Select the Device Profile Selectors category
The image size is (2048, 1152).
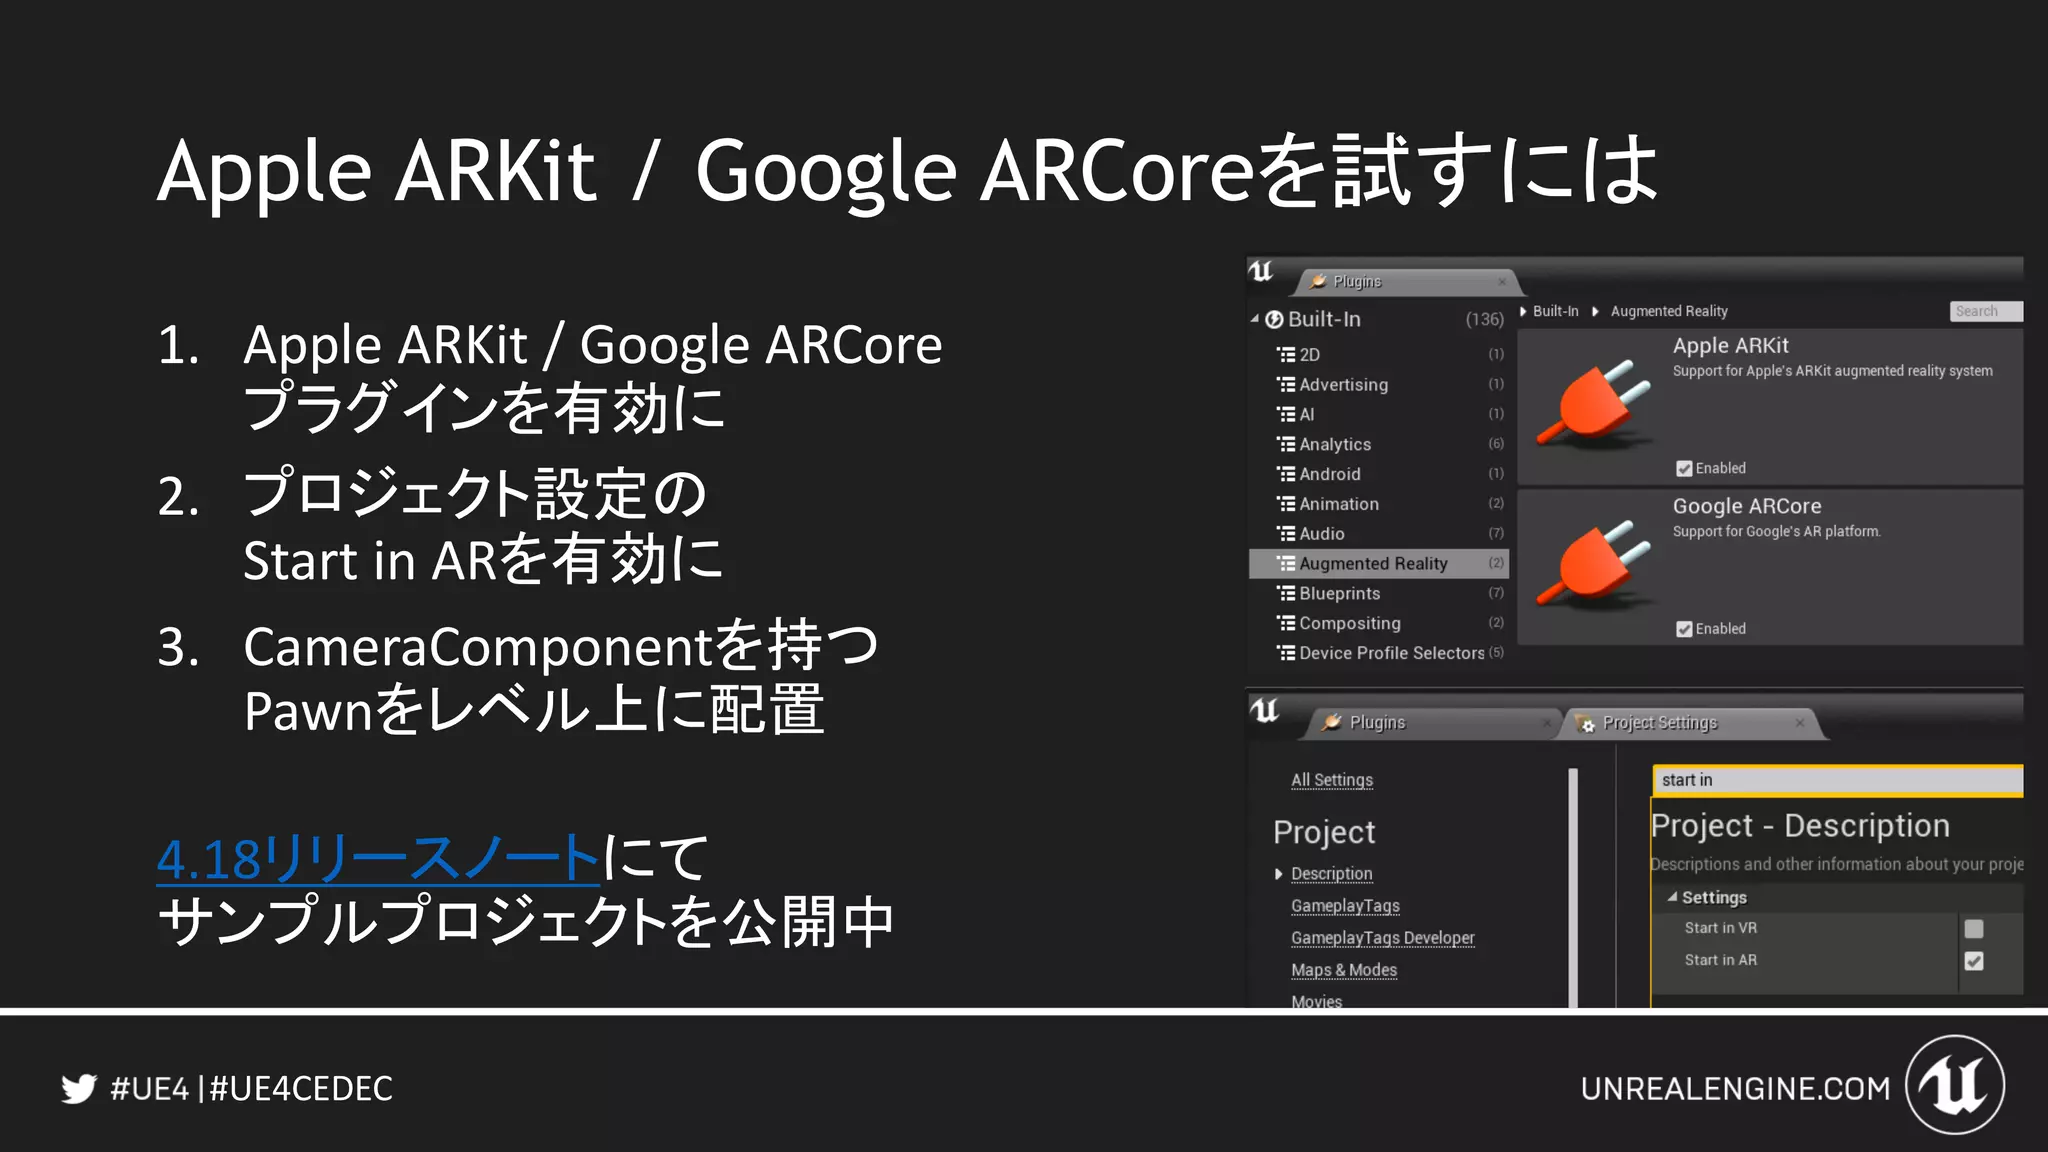[x=1378, y=653]
